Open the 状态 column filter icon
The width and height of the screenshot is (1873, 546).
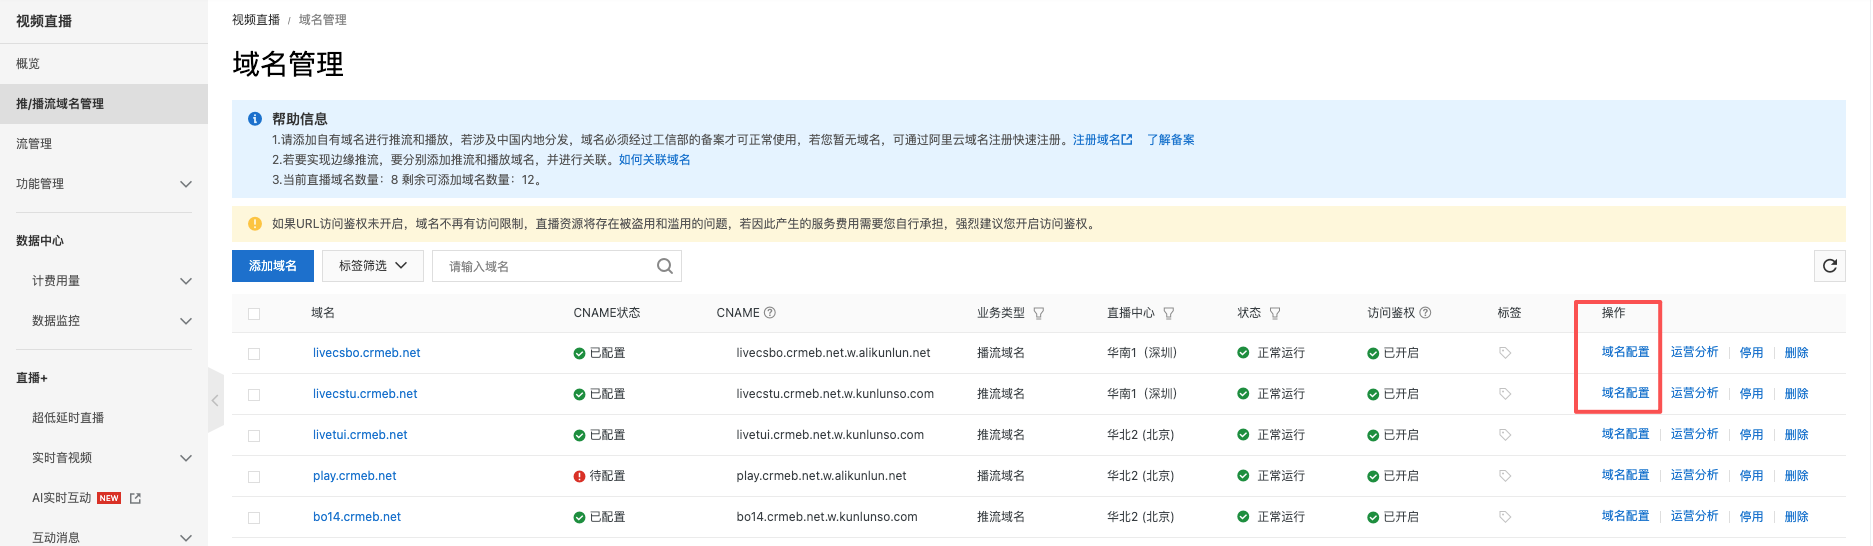[1275, 314]
